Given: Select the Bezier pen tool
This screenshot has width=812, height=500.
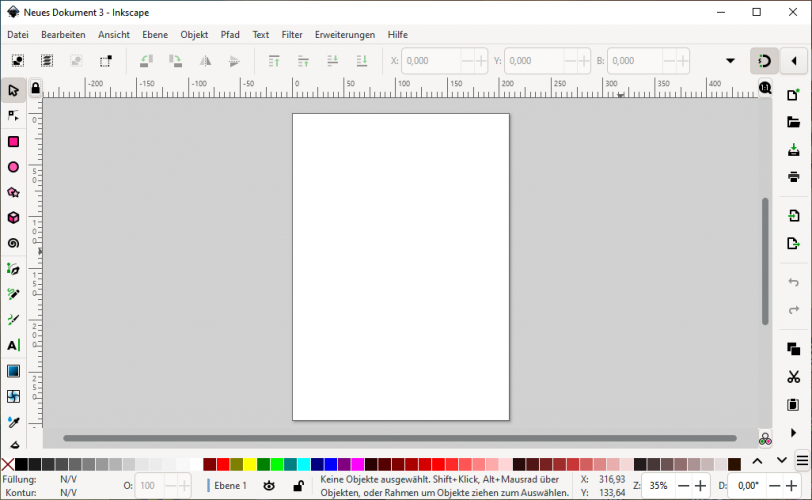Looking at the screenshot, I should 13,269.
